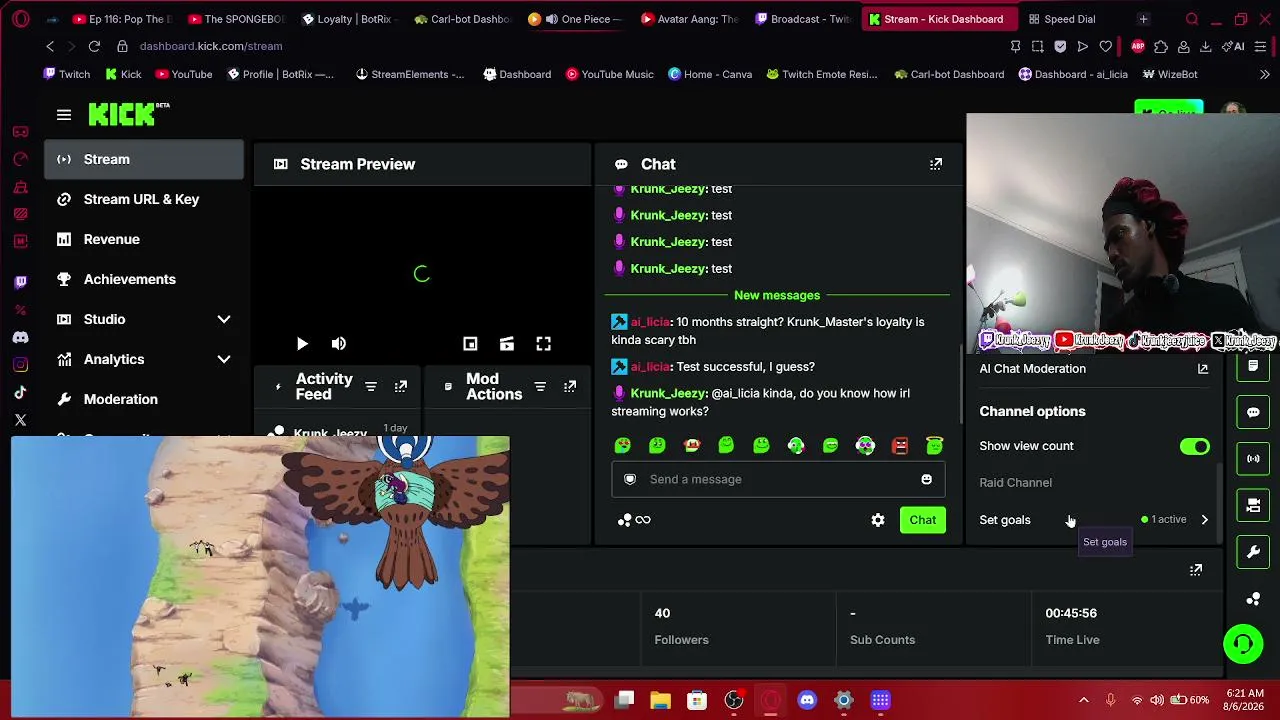Open Mod Actions filter options

[x=540, y=386]
